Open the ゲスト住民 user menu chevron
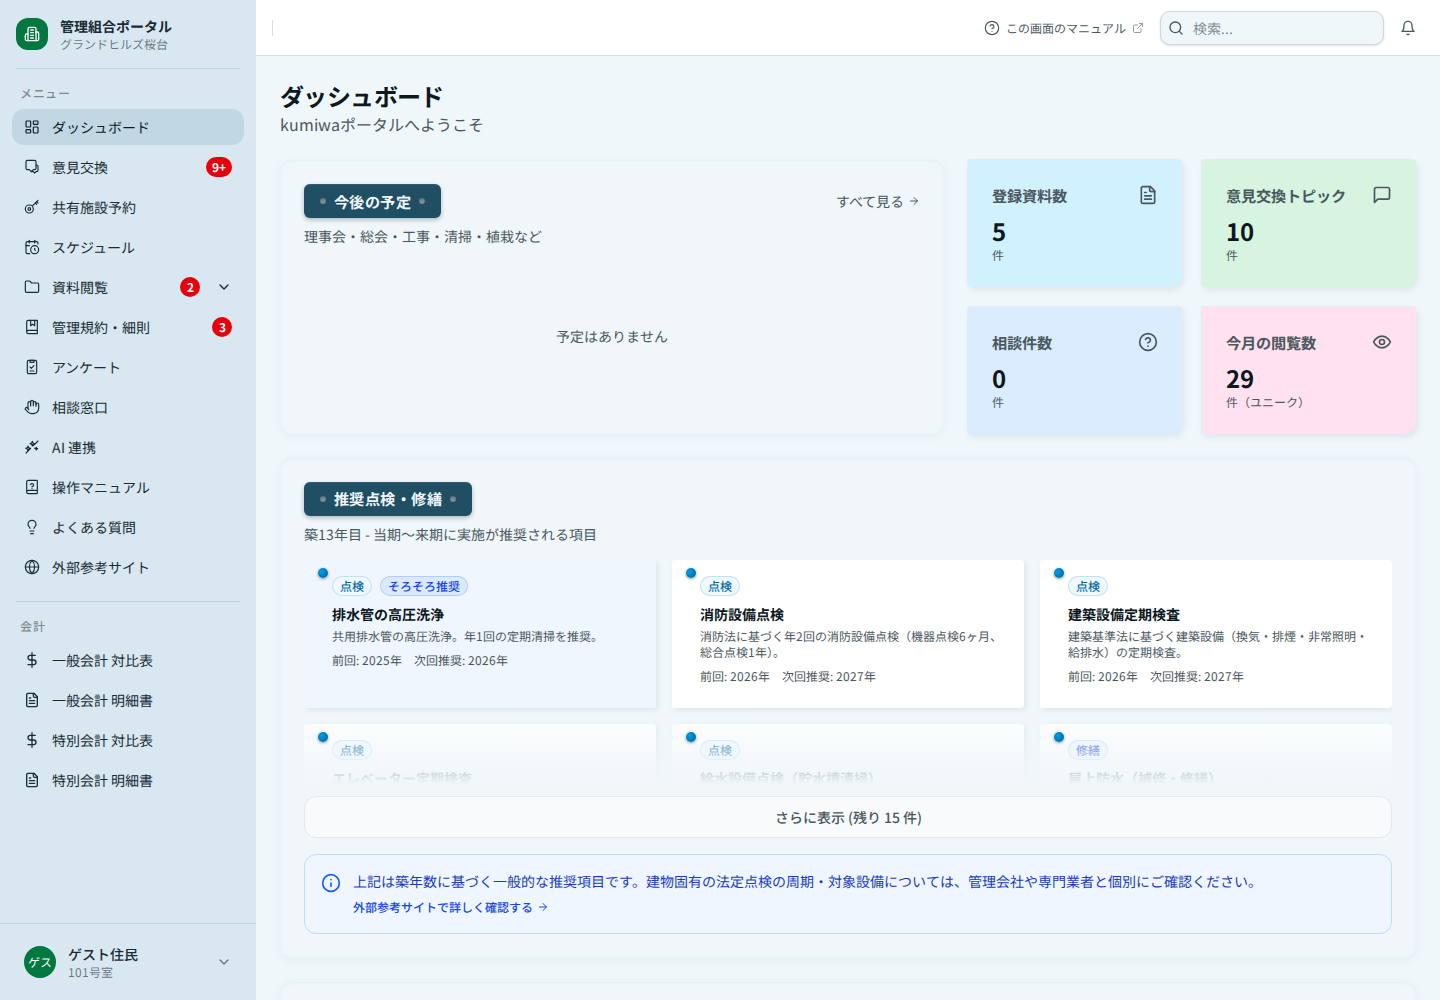 point(224,962)
